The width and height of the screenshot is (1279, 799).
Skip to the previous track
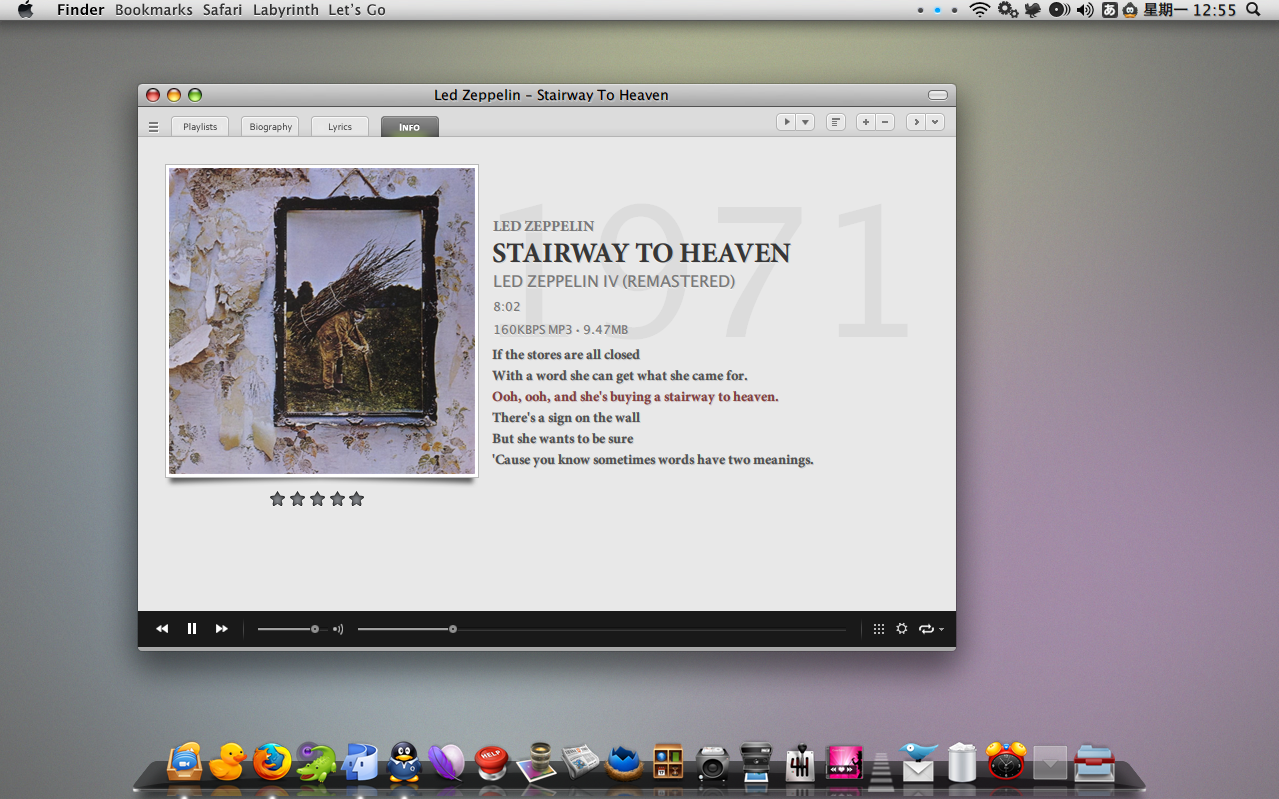tap(162, 629)
